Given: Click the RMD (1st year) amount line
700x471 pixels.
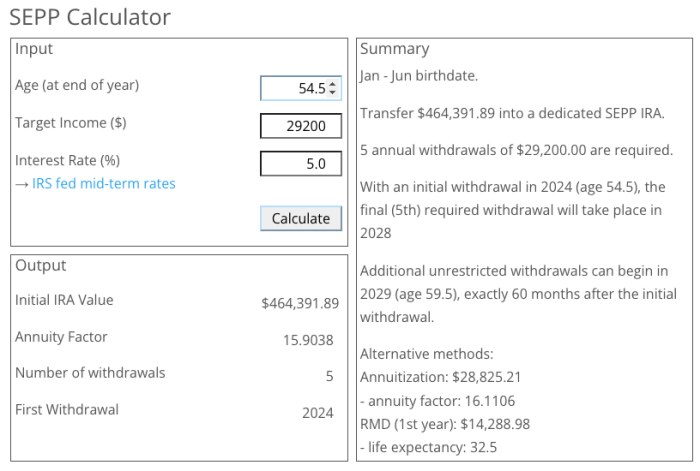Looking at the screenshot, I should 444,424.
